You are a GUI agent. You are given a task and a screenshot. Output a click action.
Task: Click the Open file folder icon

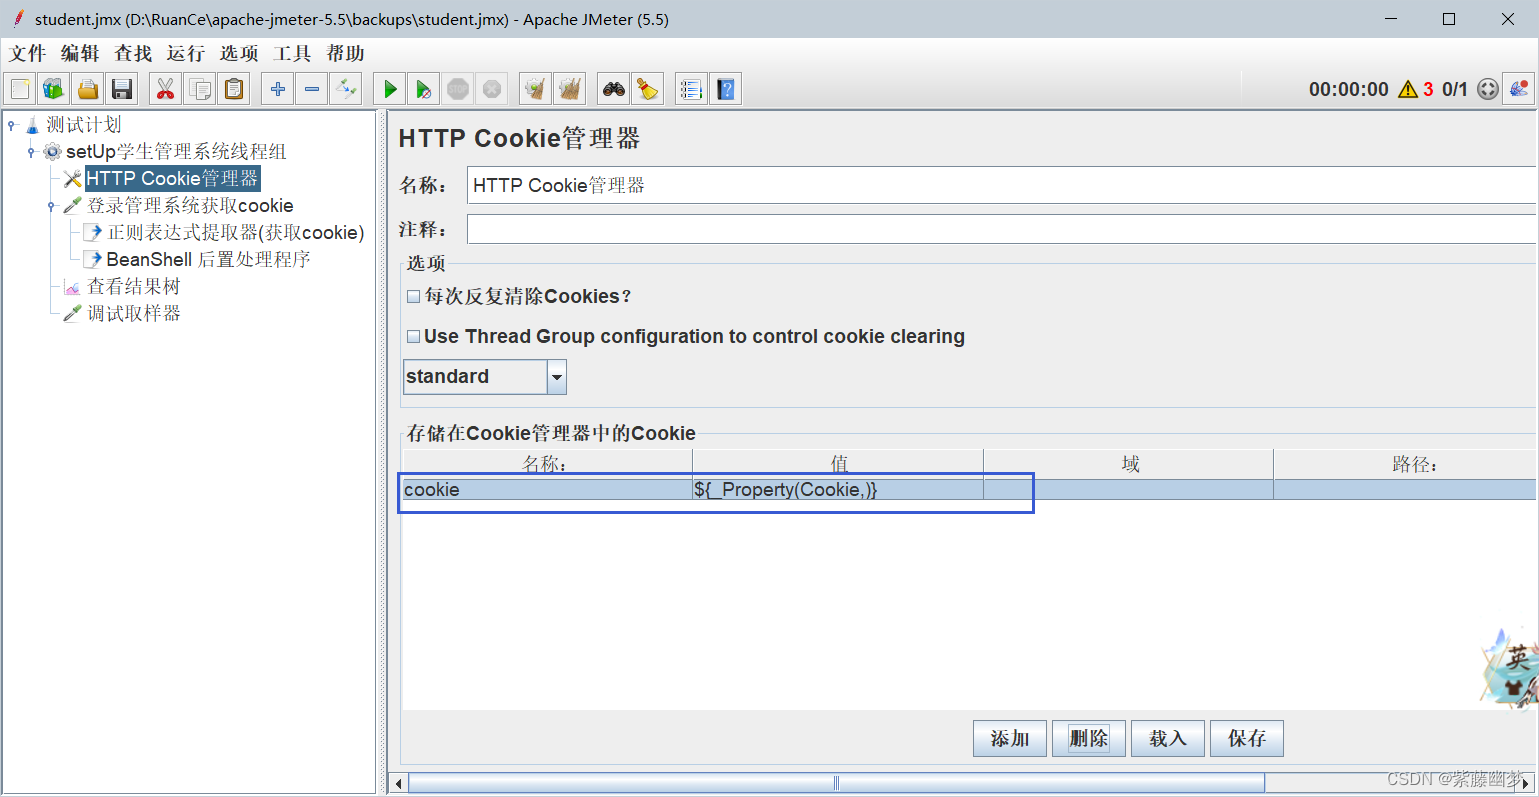tap(88, 89)
